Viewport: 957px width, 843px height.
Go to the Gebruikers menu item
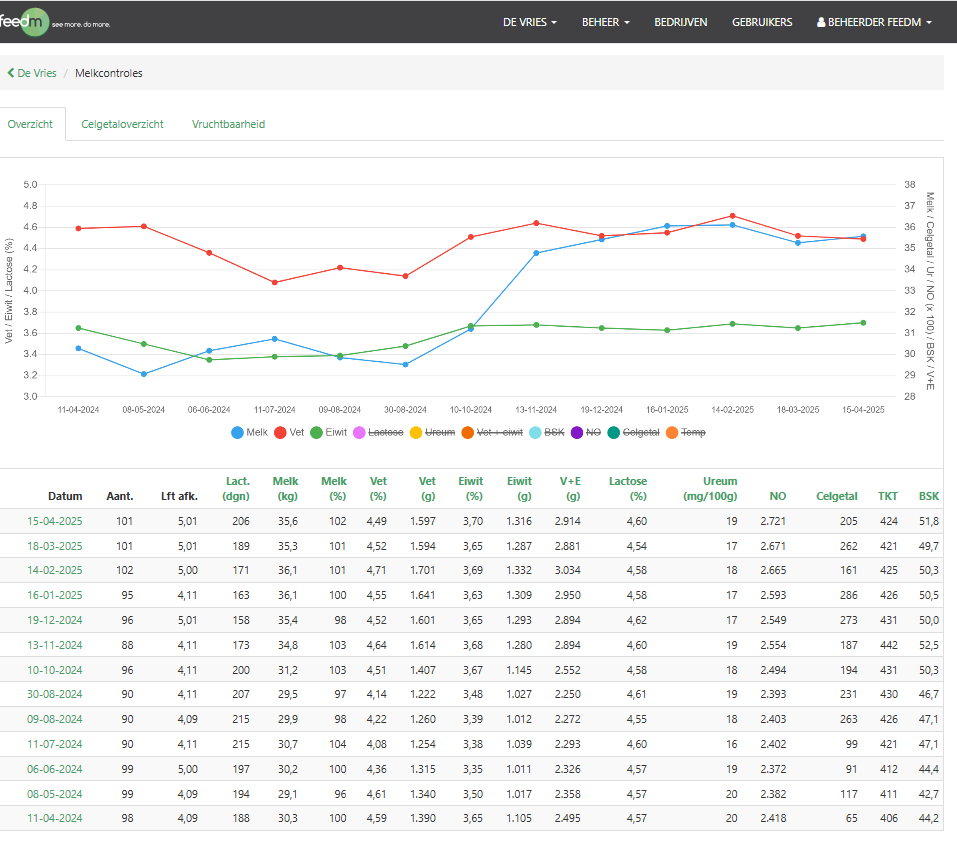762,22
